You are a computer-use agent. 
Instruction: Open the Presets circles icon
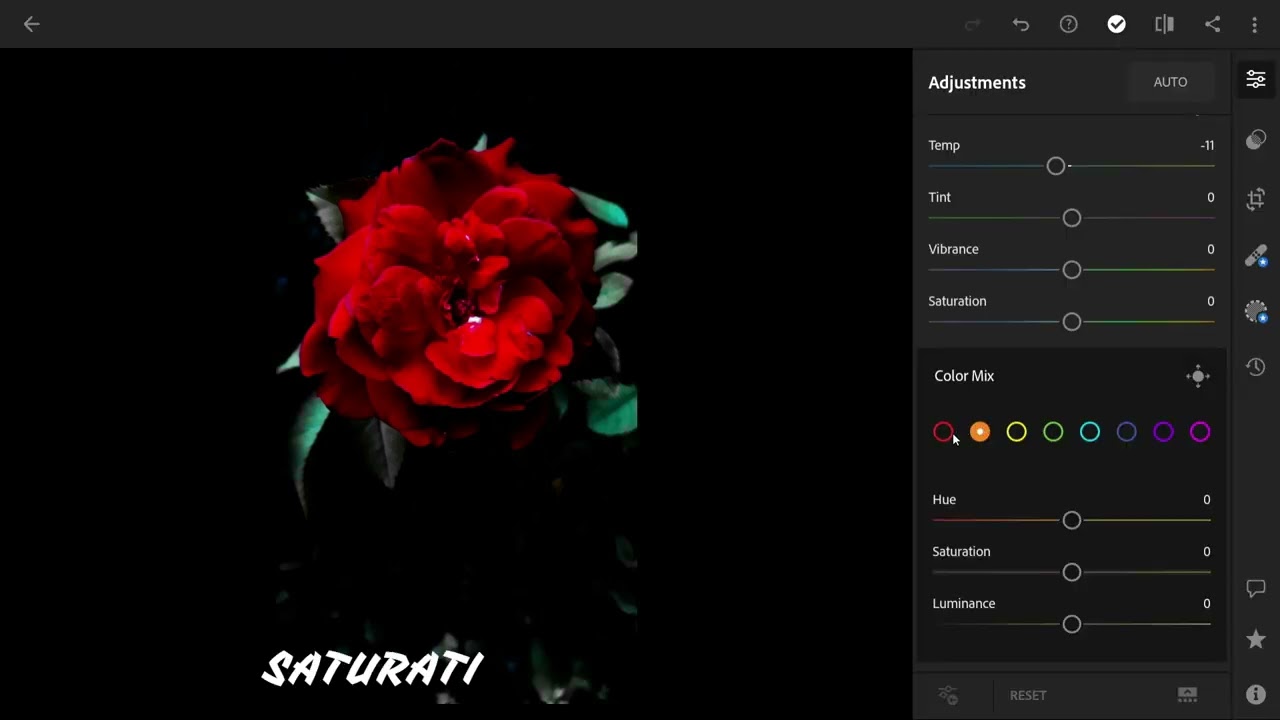[x=1256, y=140]
